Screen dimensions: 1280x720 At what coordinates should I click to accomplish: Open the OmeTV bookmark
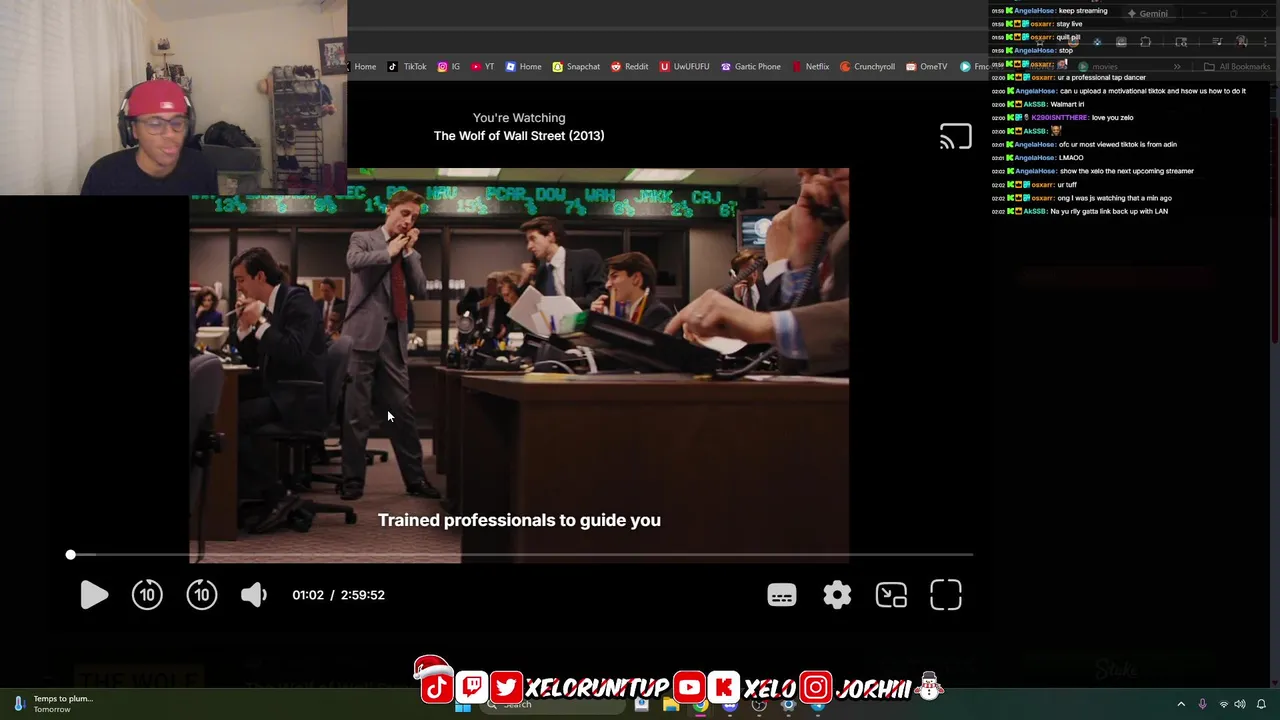pyautogui.click(x=926, y=67)
